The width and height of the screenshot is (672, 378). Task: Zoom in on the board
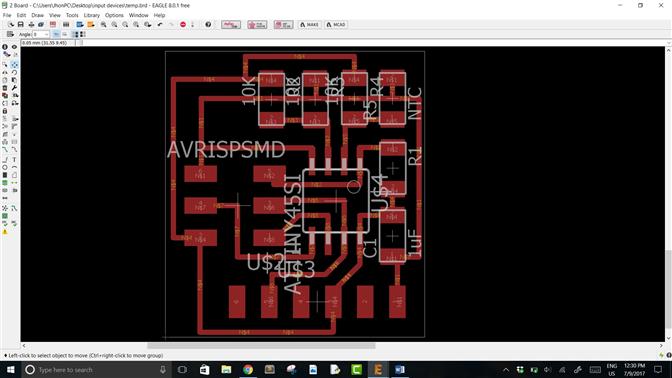(114, 24)
